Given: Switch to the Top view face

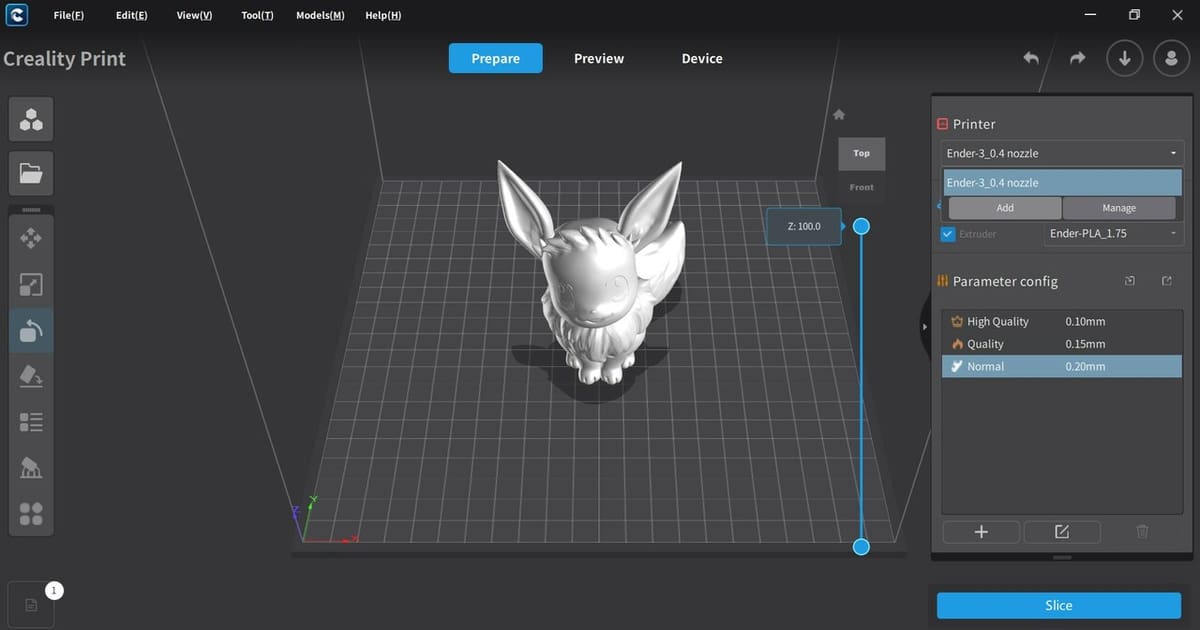Looking at the screenshot, I should tap(861, 153).
